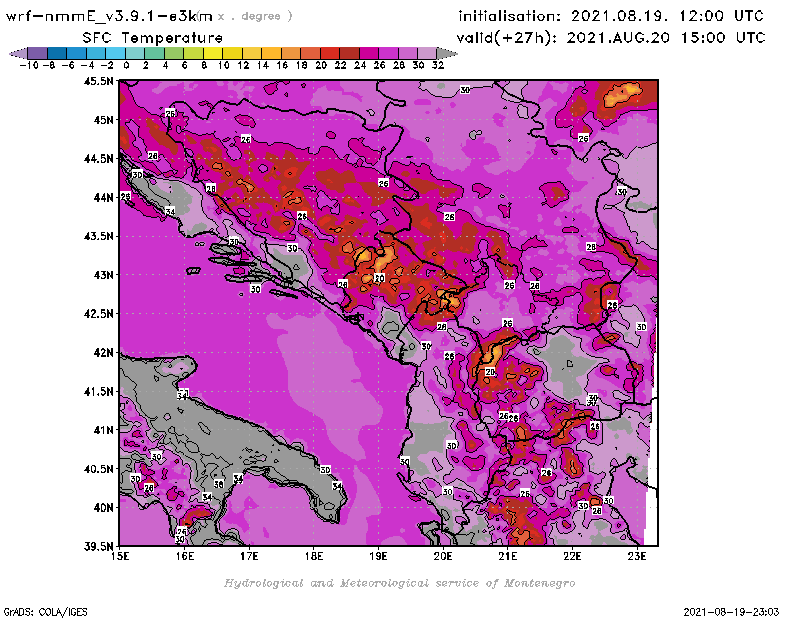Click the '43.5N' latitude axis label

tap(98, 236)
